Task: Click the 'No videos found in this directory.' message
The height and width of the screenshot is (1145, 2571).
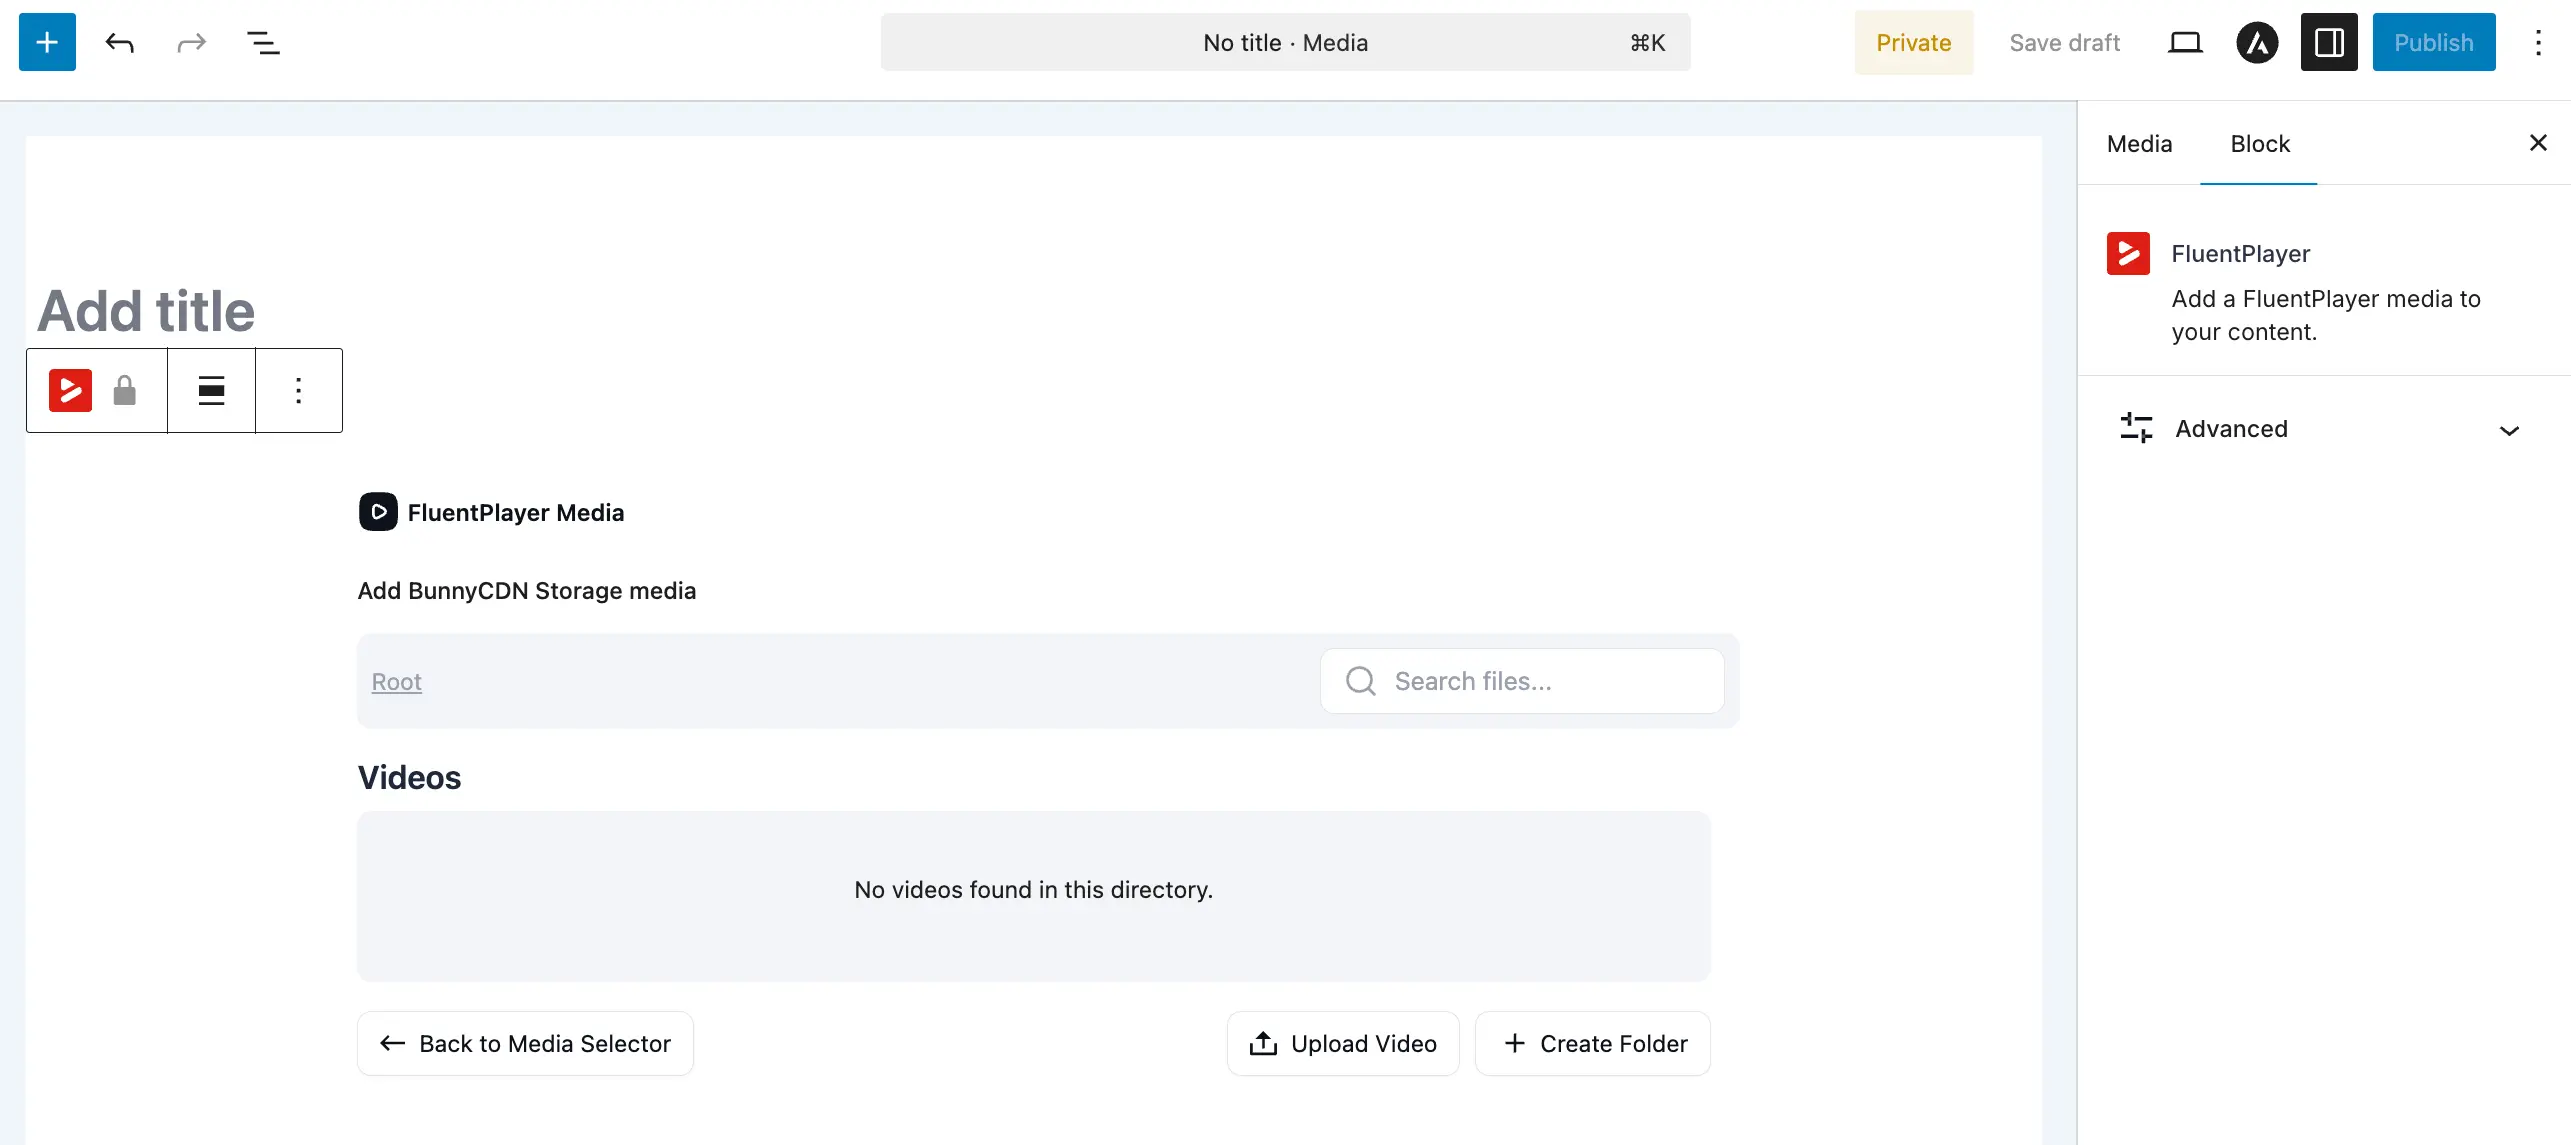Action: (x=1033, y=889)
